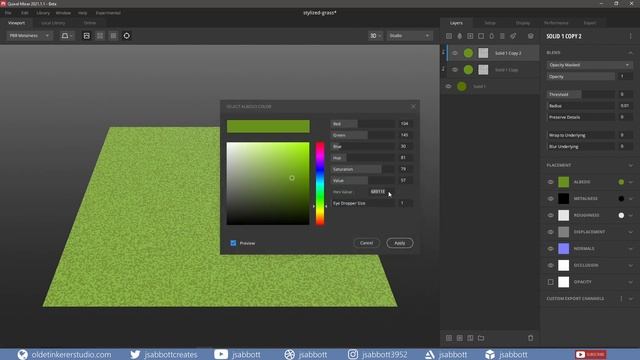Collapse the Placement section

click(x=630, y=165)
